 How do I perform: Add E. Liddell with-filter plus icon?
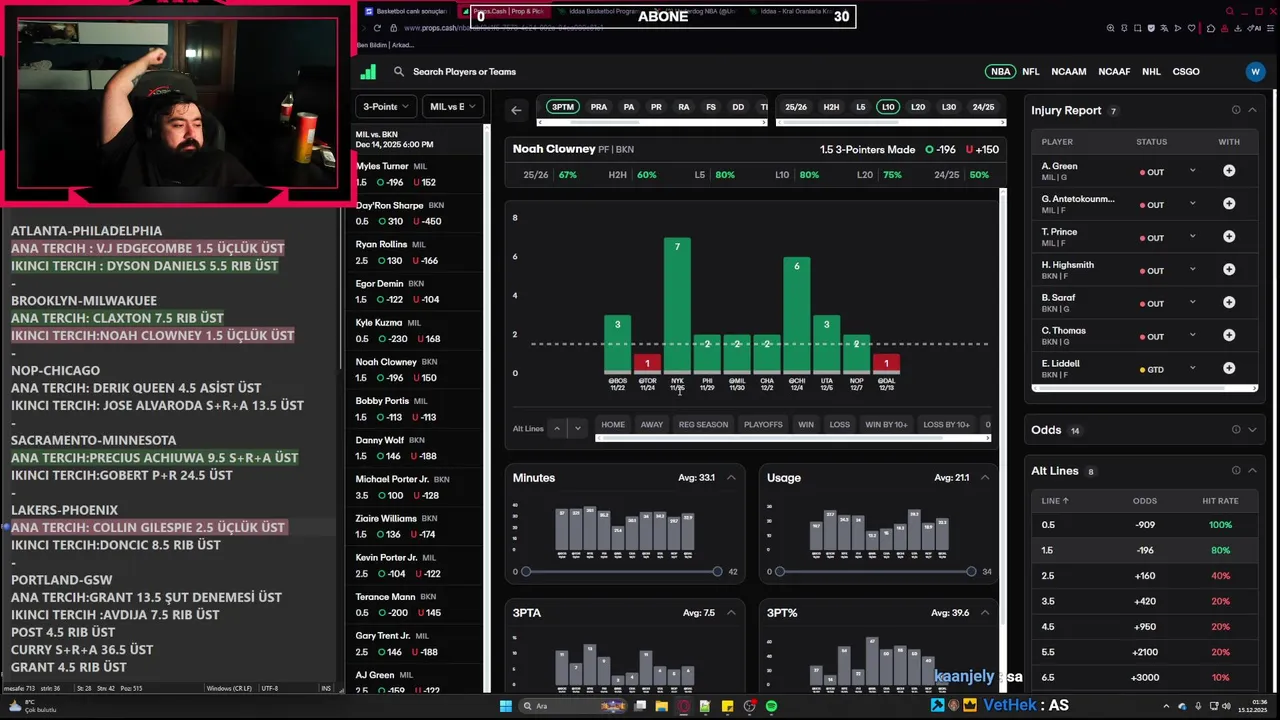[1229, 369]
